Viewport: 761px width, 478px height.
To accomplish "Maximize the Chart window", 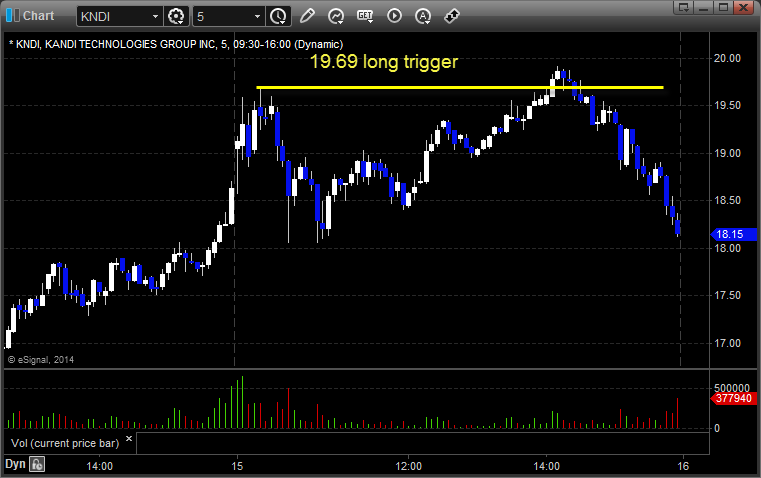I will click(x=723, y=7).
